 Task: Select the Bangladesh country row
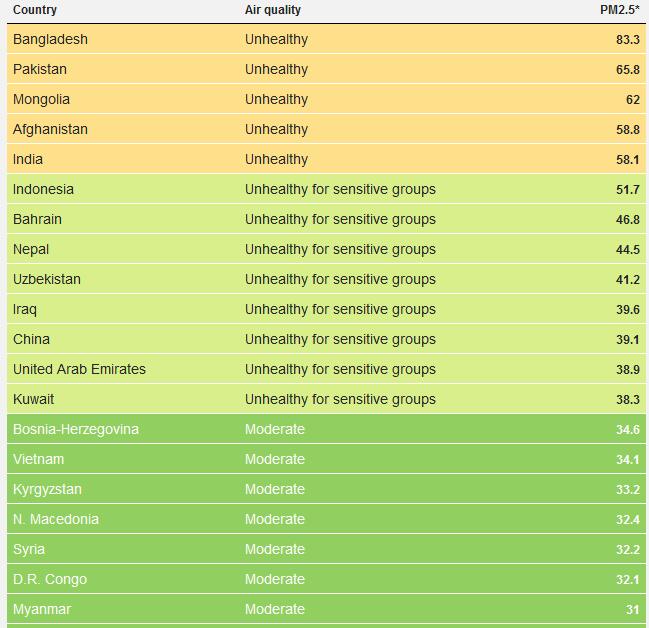[50, 39]
